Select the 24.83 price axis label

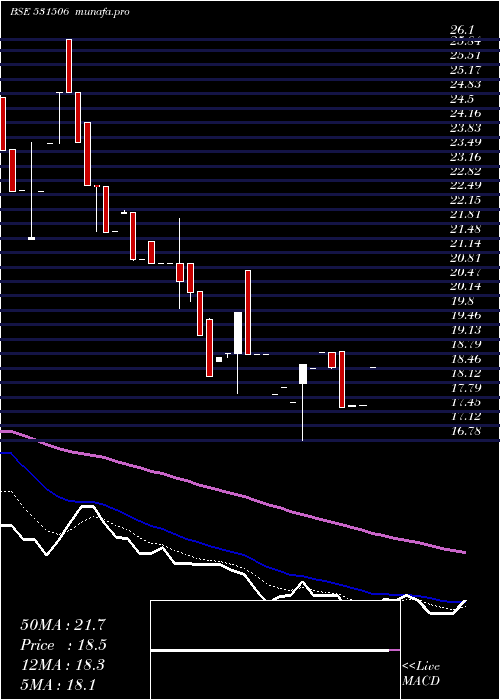click(x=466, y=84)
